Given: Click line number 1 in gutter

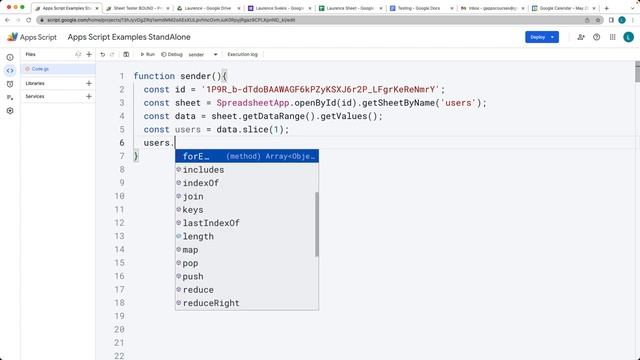Looking at the screenshot, I should click(x=122, y=76).
